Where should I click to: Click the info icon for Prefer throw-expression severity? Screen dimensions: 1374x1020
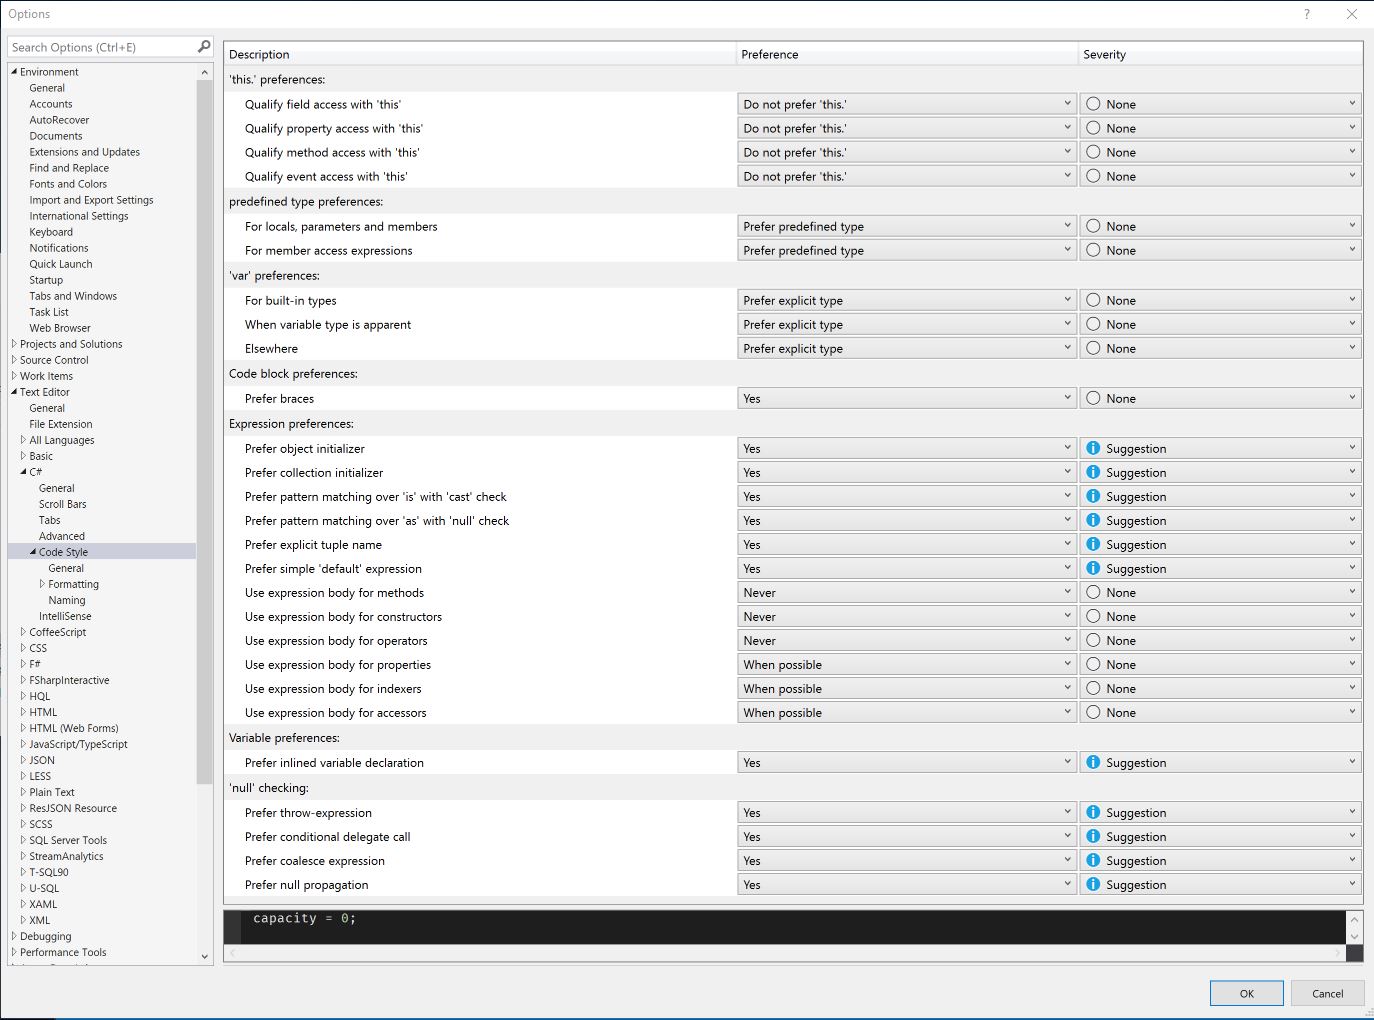1093,813
